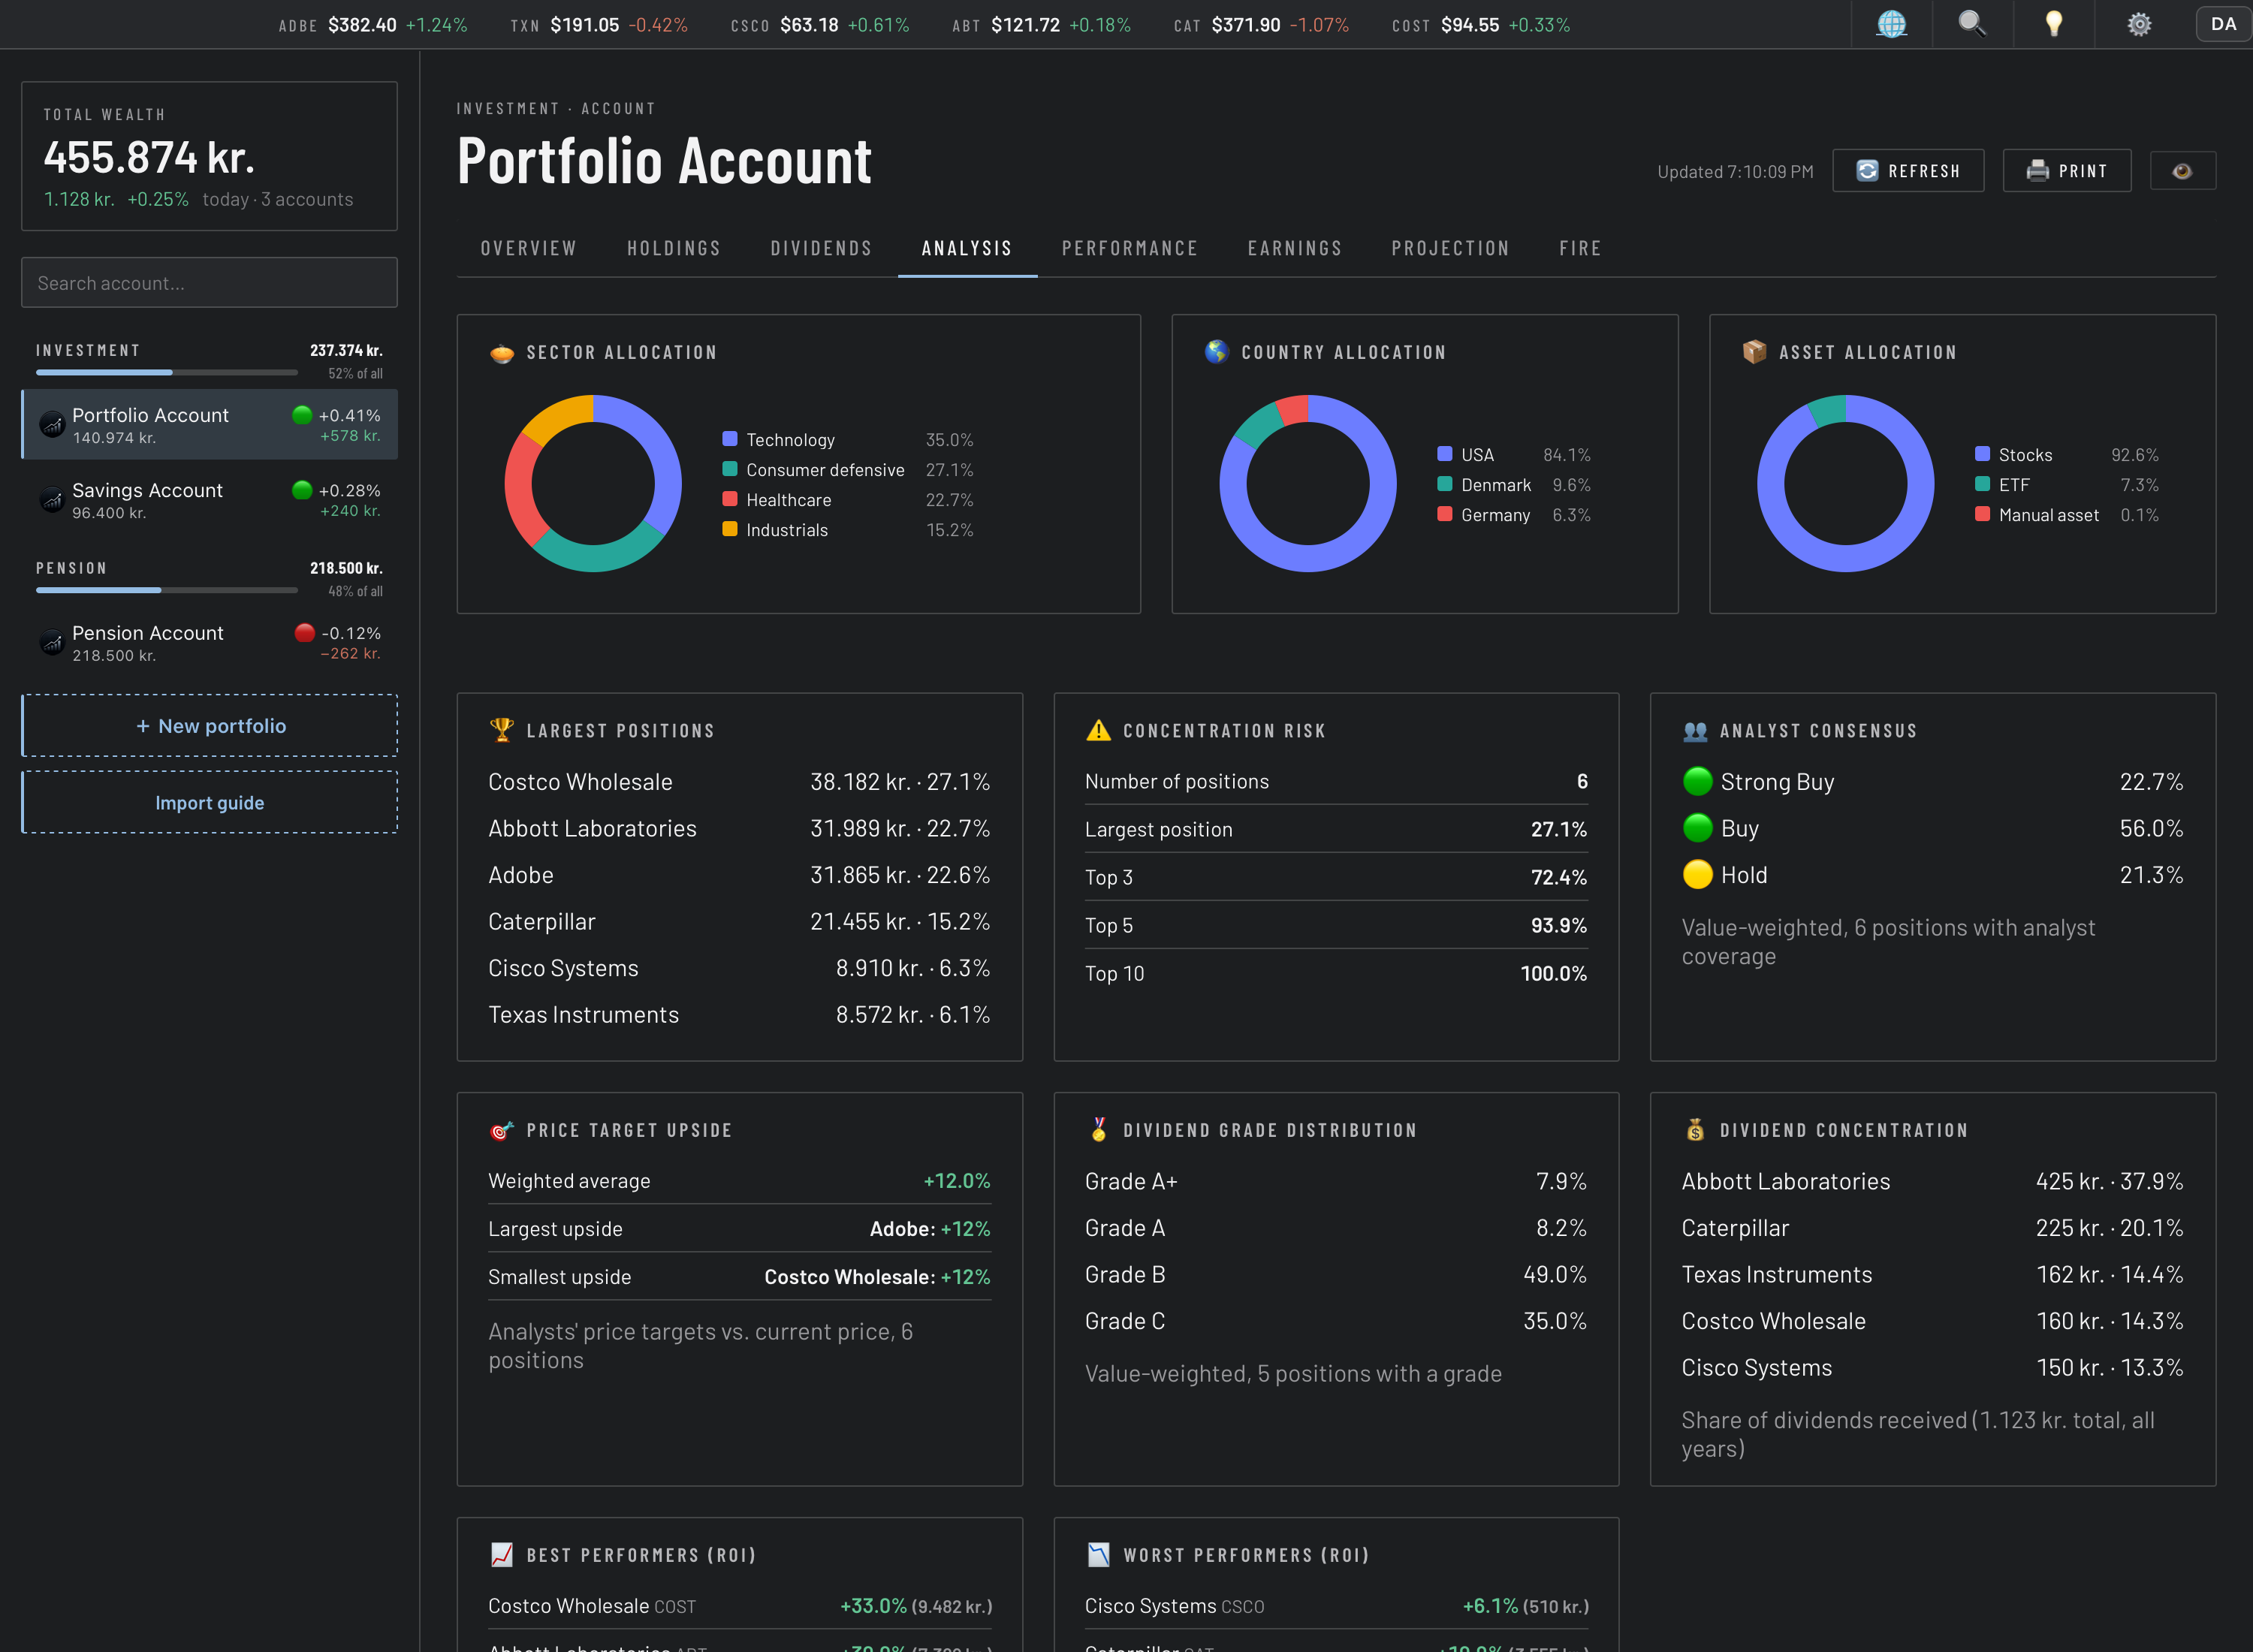Print the portfolio report
The image size is (2253, 1652).
2066,171
